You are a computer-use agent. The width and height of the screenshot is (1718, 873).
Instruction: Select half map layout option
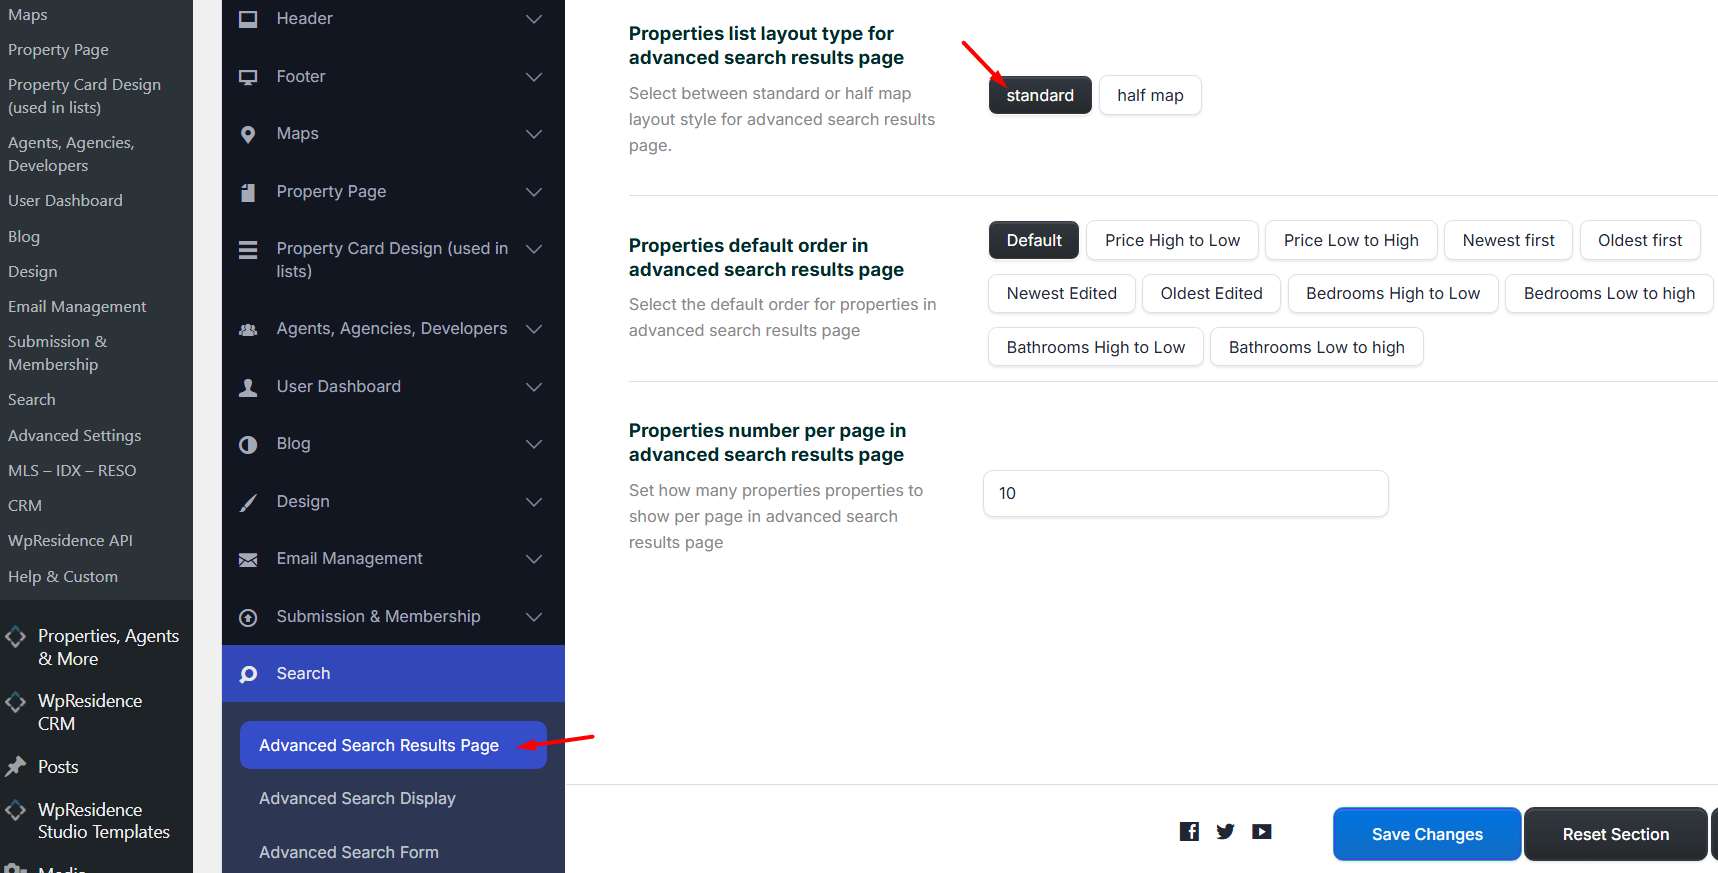(1149, 95)
